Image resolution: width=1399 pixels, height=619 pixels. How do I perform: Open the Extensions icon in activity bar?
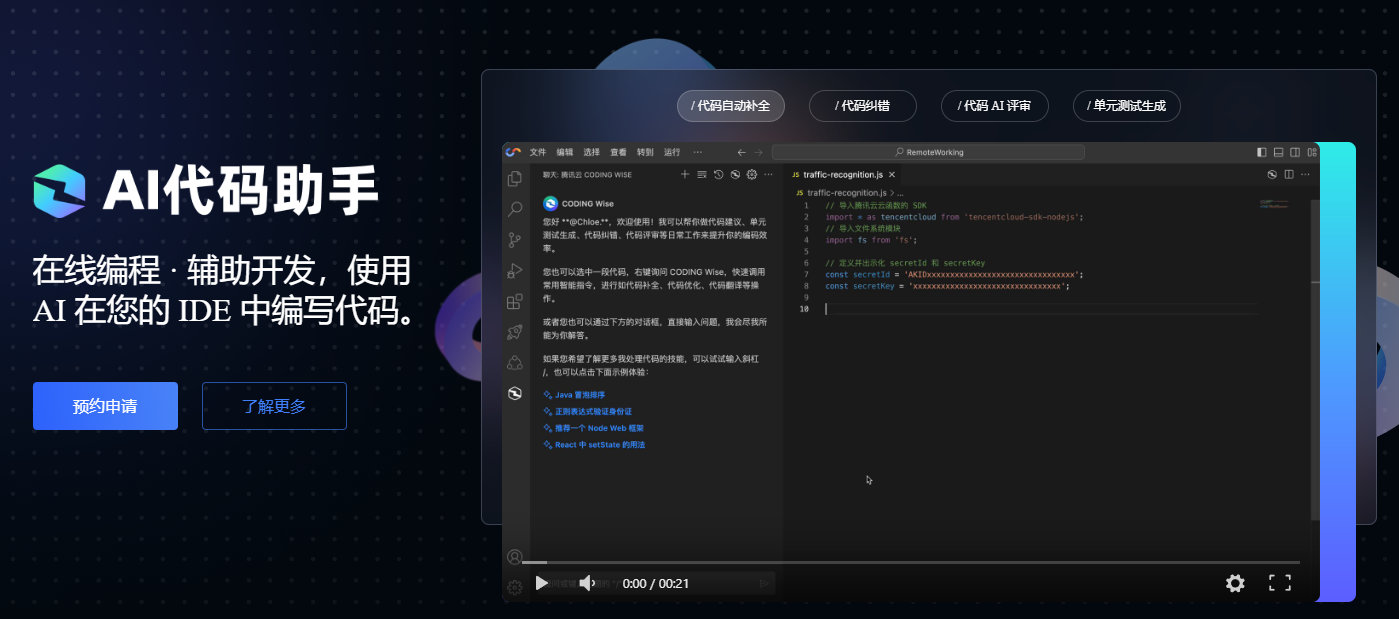[515, 301]
